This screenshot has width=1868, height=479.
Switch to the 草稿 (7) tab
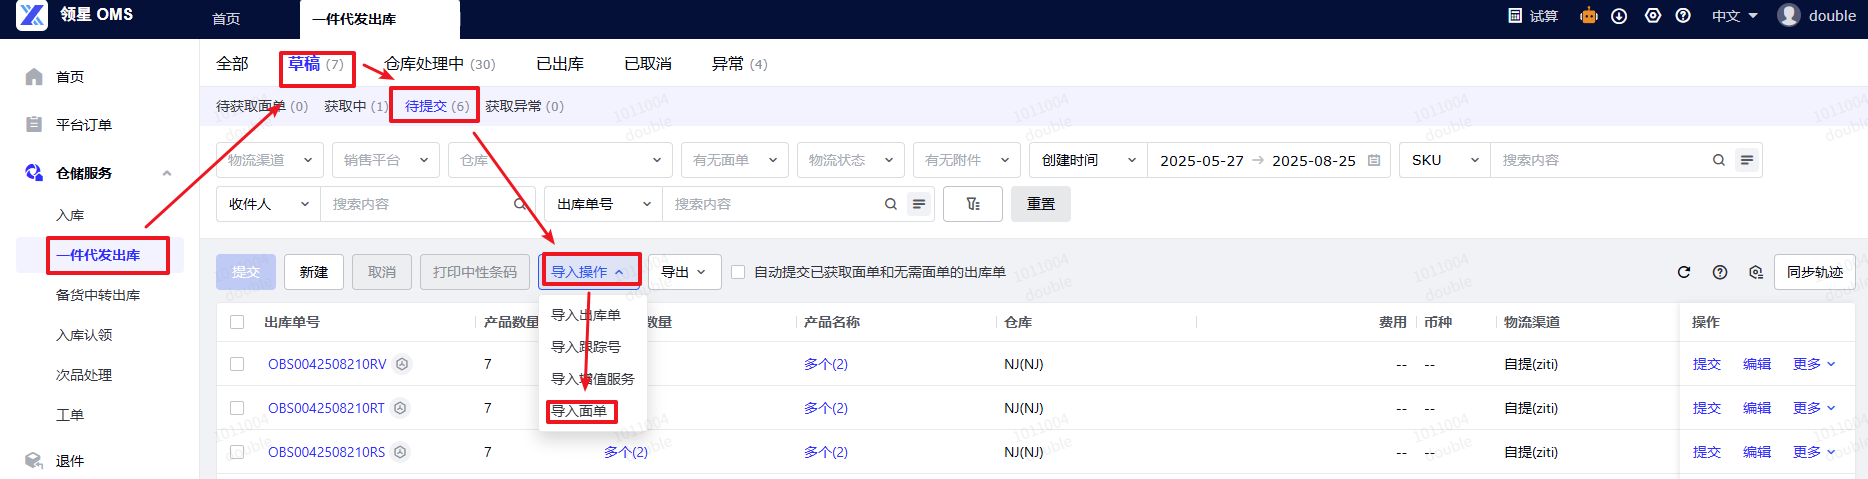pos(316,64)
